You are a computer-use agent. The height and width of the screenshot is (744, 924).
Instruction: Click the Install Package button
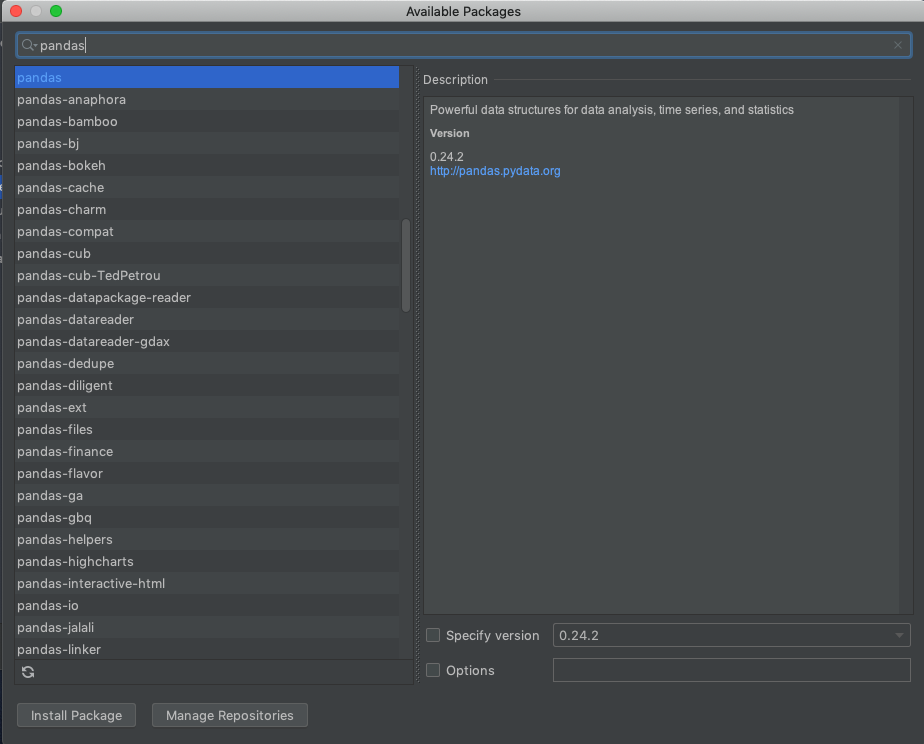77,715
